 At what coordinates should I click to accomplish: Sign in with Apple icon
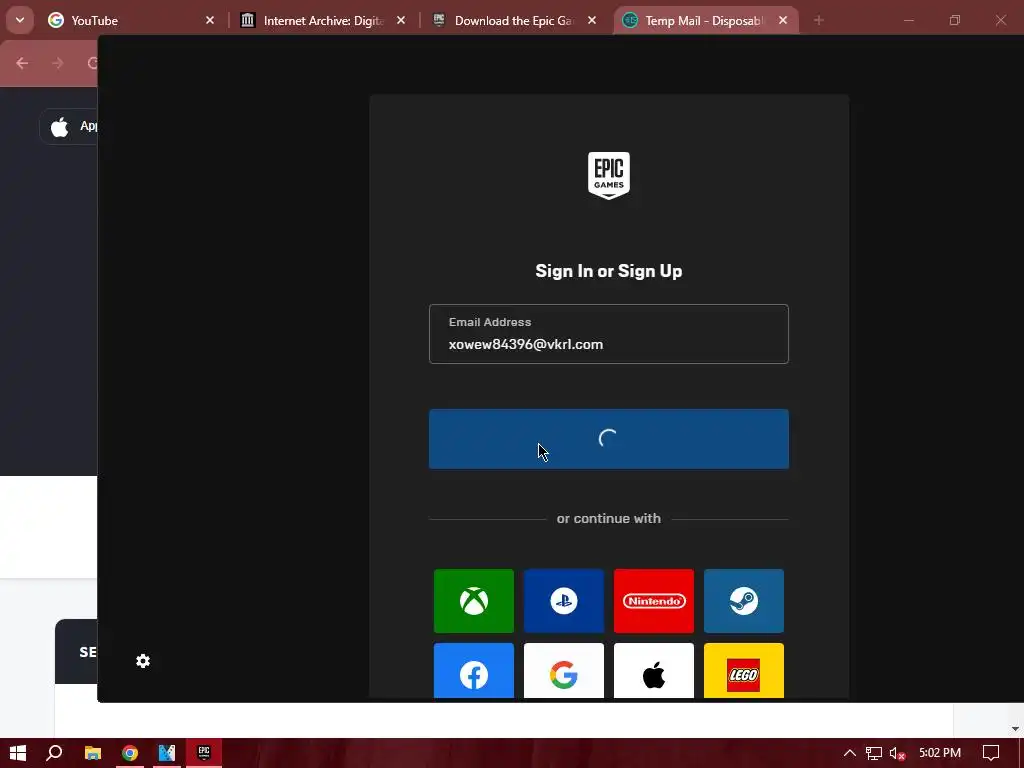click(x=654, y=671)
